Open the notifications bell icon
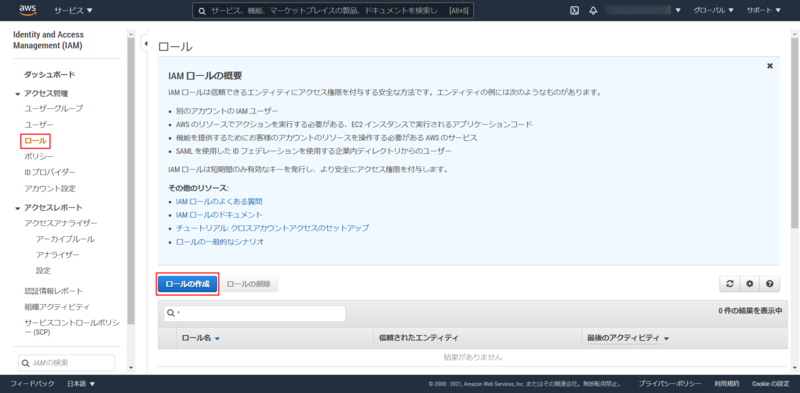Viewport: 800px width, 393px height. [x=593, y=10]
